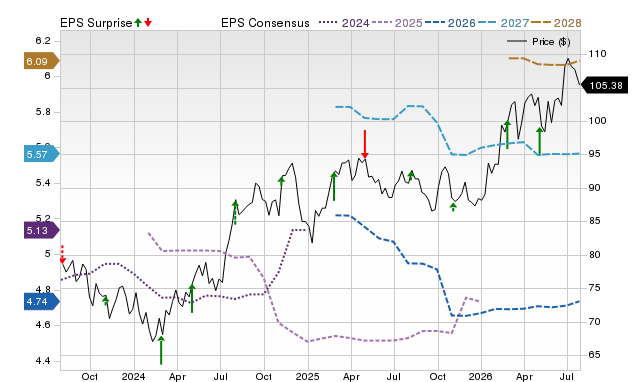Image resolution: width=640 pixels, height=382 pixels.
Task: Click the green arrow touching the 2027 line near 5.57
Action: (540, 141)
